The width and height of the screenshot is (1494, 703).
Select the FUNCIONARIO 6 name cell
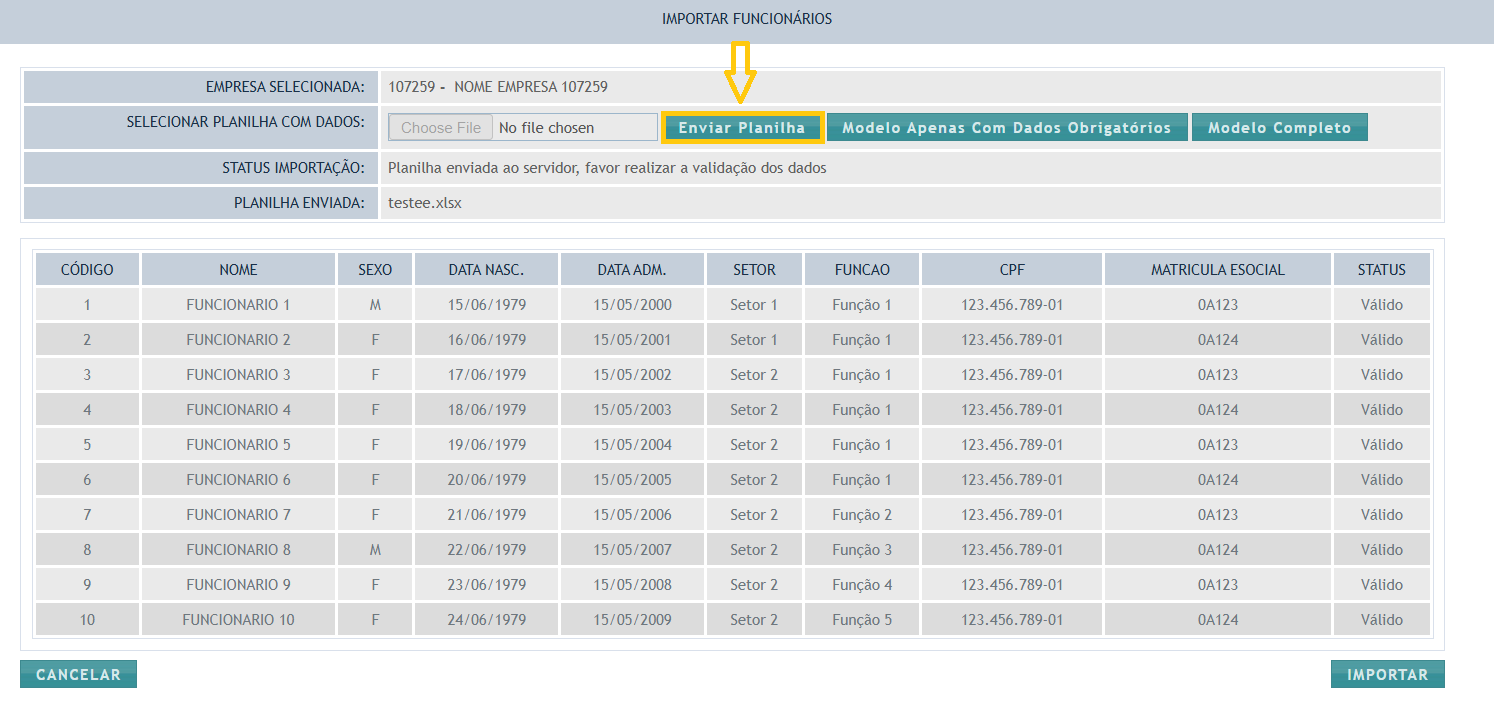238,480
